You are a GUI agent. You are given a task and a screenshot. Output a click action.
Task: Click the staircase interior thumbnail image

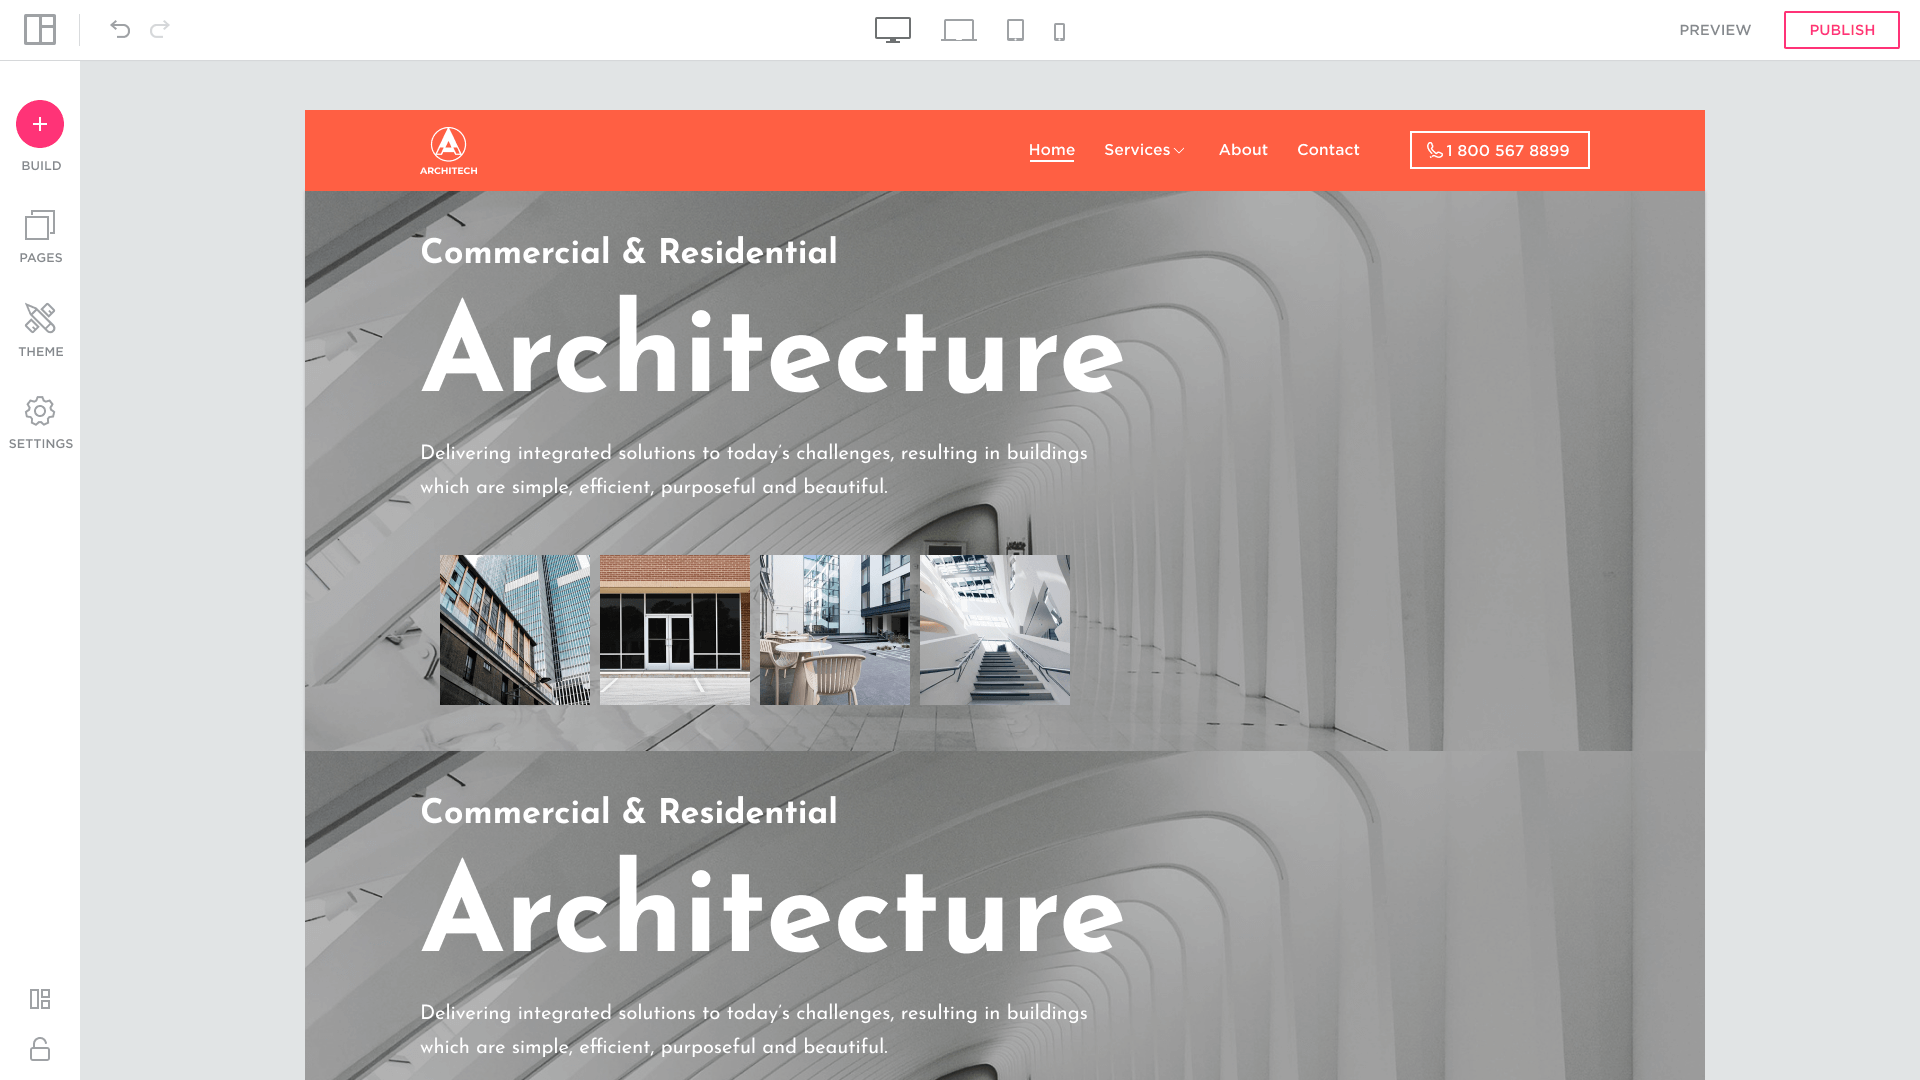coord(994,630)
